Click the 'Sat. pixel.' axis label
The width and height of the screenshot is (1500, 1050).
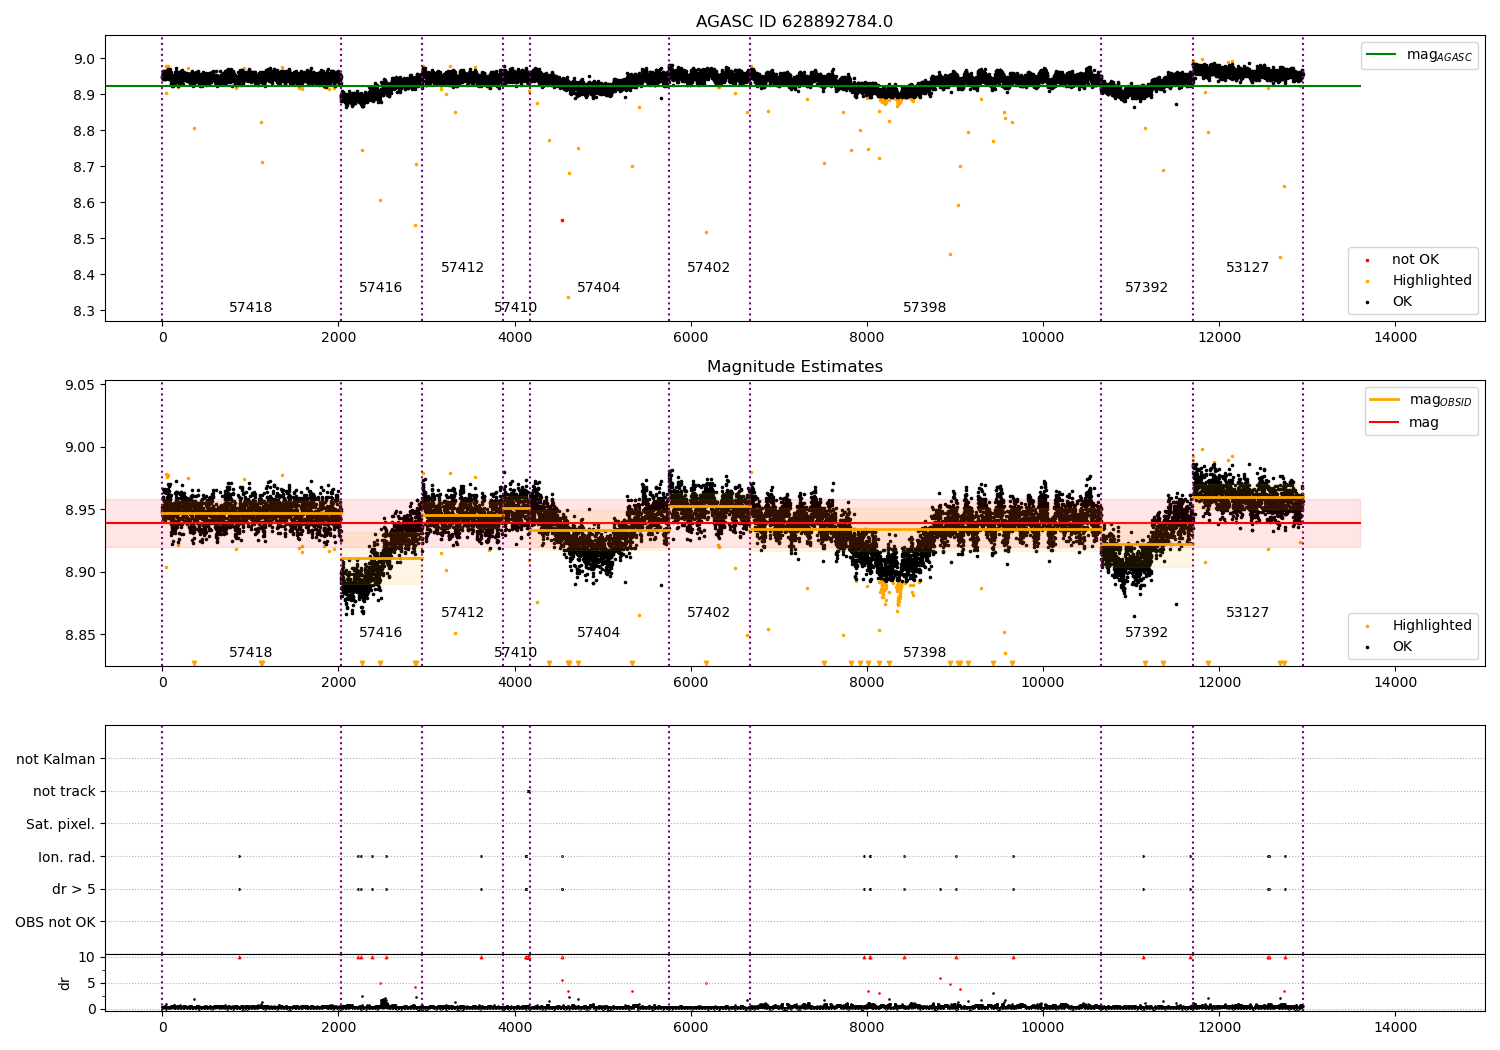click(60, 824)
